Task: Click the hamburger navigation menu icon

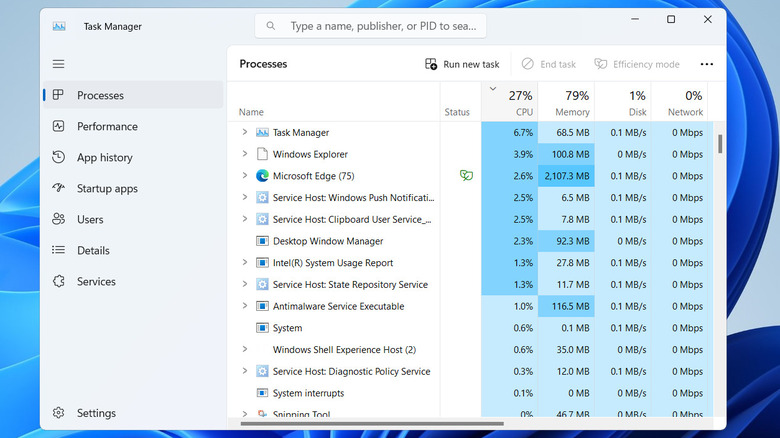Action: [x=59, y=64]
